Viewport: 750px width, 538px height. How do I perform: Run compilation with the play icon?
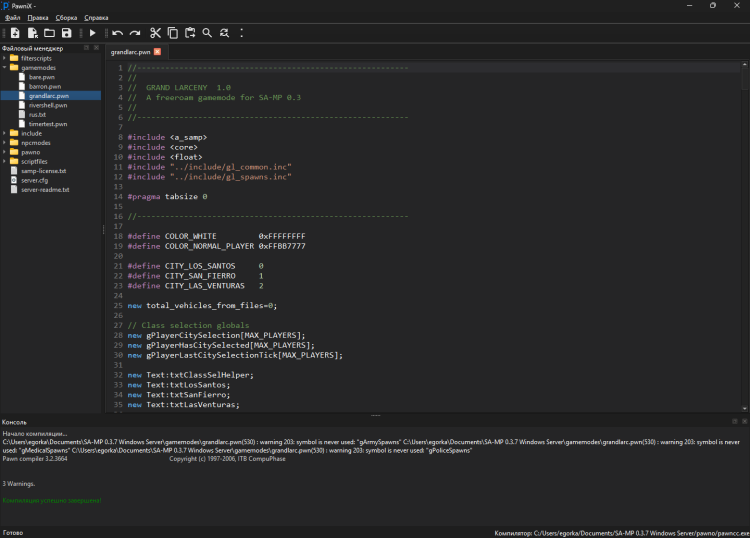pyautogui.click(x=93, y=33)
